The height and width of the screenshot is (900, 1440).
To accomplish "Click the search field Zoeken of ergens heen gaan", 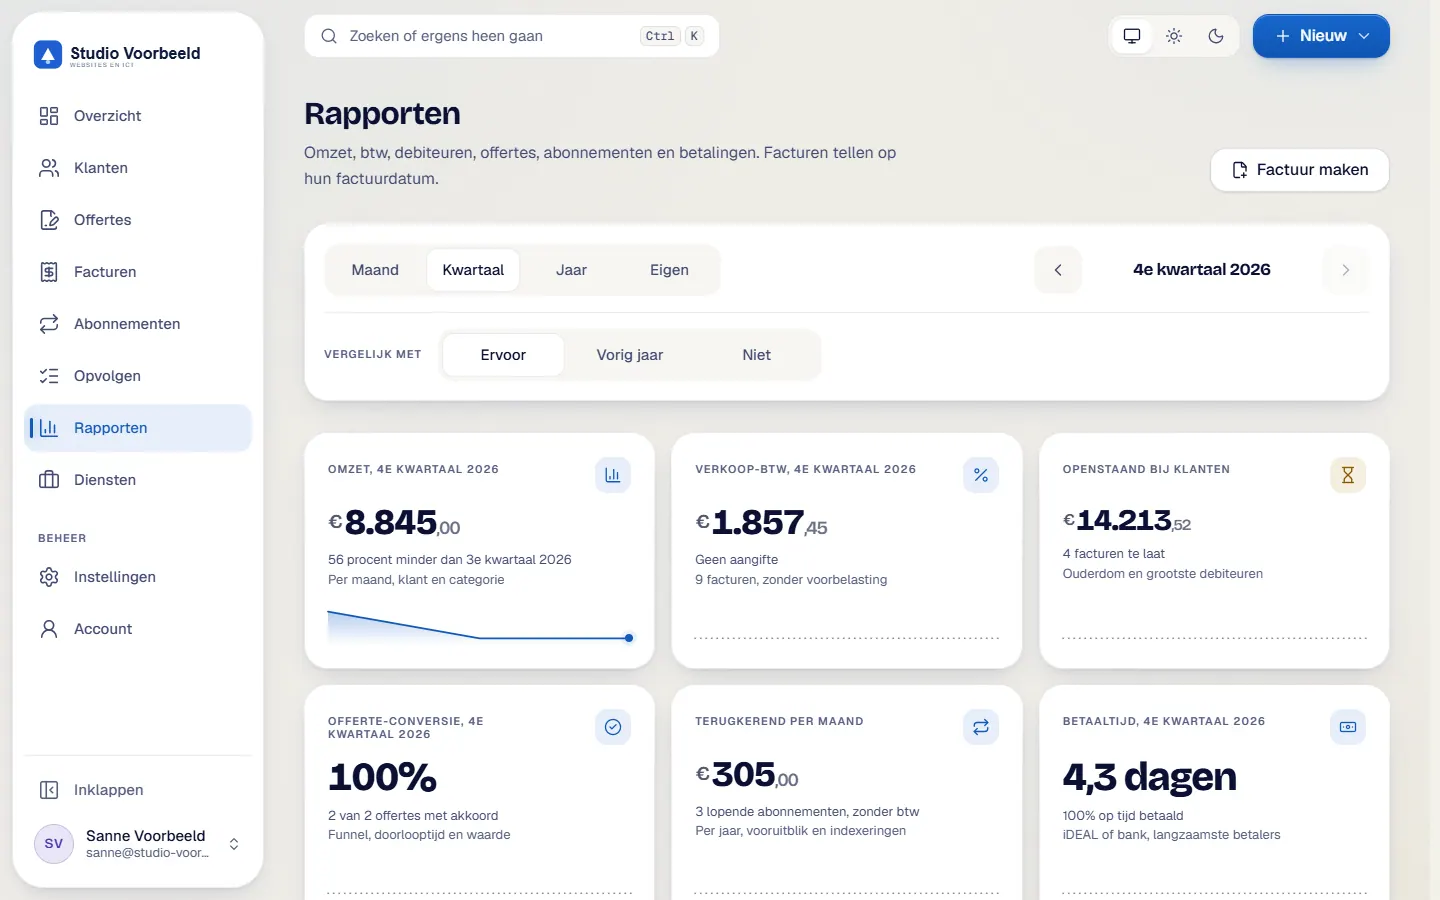I will (x=512, y=36).
